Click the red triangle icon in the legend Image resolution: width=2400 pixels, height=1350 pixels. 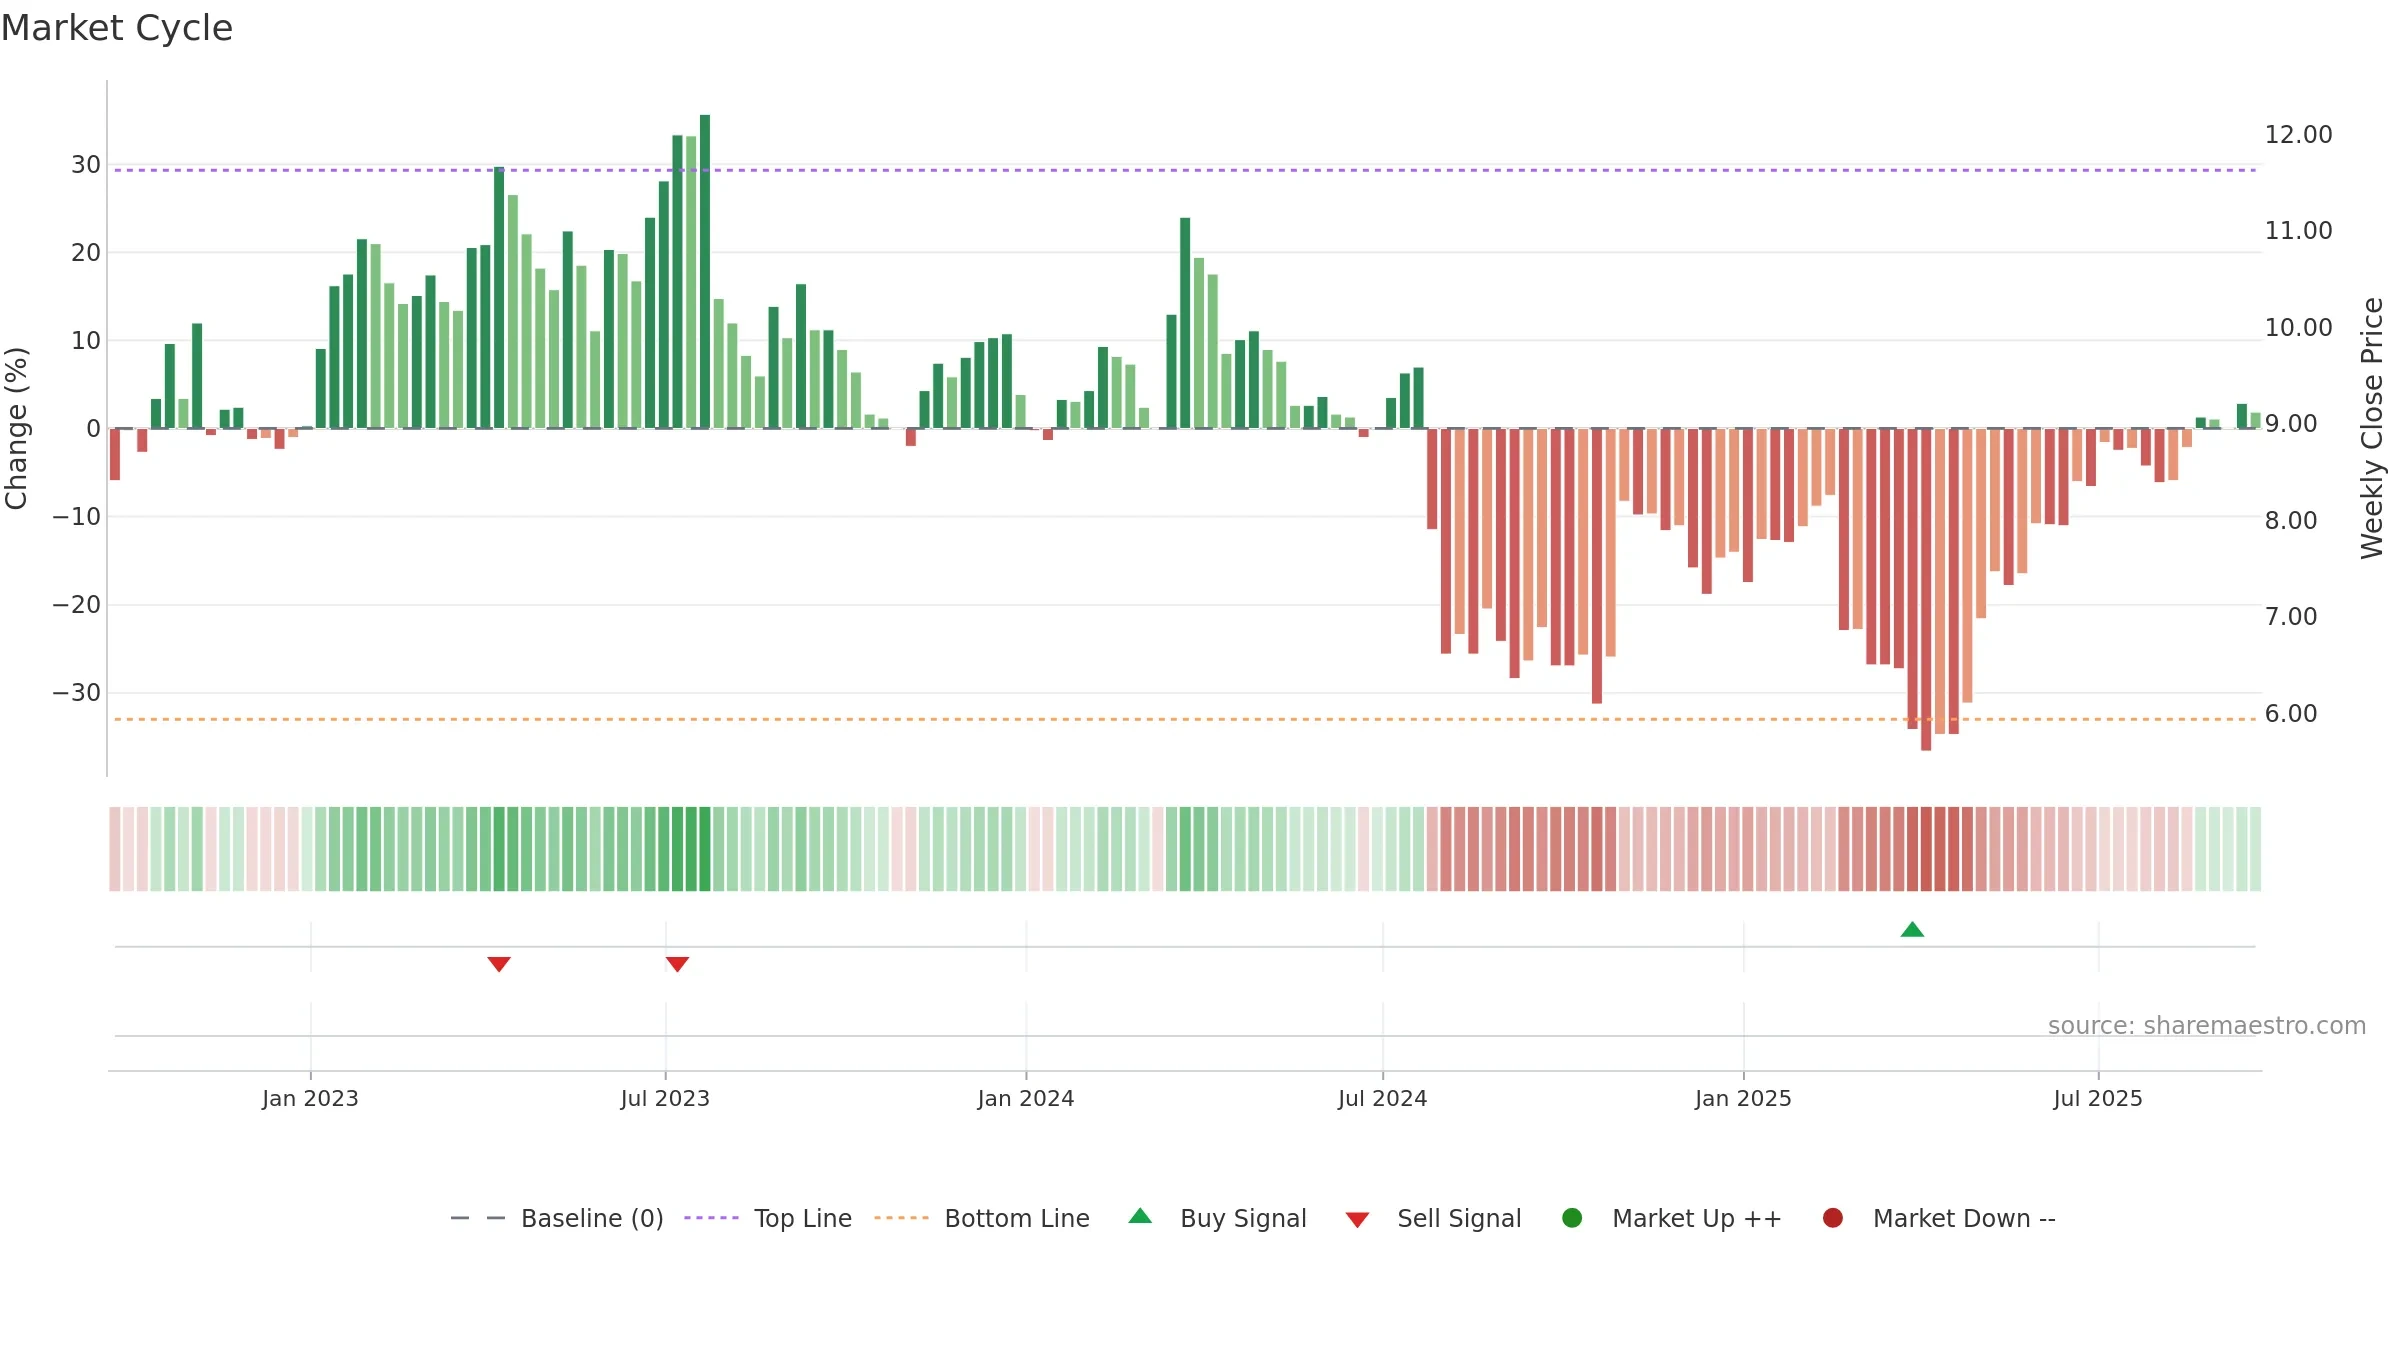[1357, 1220]
